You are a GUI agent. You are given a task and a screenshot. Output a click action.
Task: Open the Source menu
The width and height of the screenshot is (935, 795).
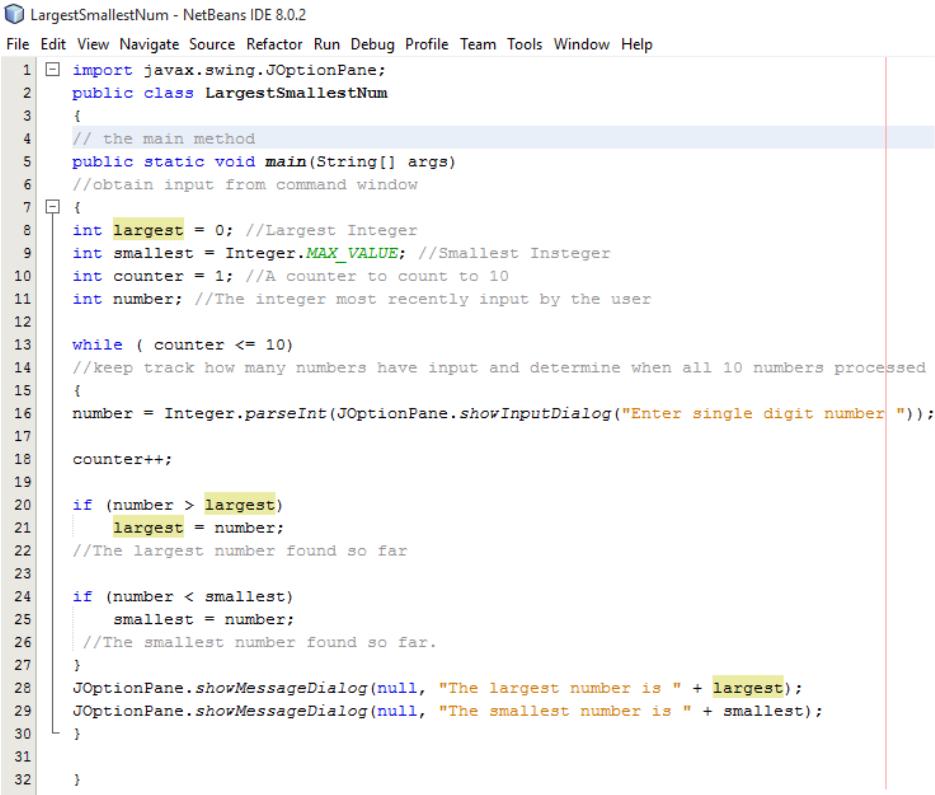tap(212, 44)
